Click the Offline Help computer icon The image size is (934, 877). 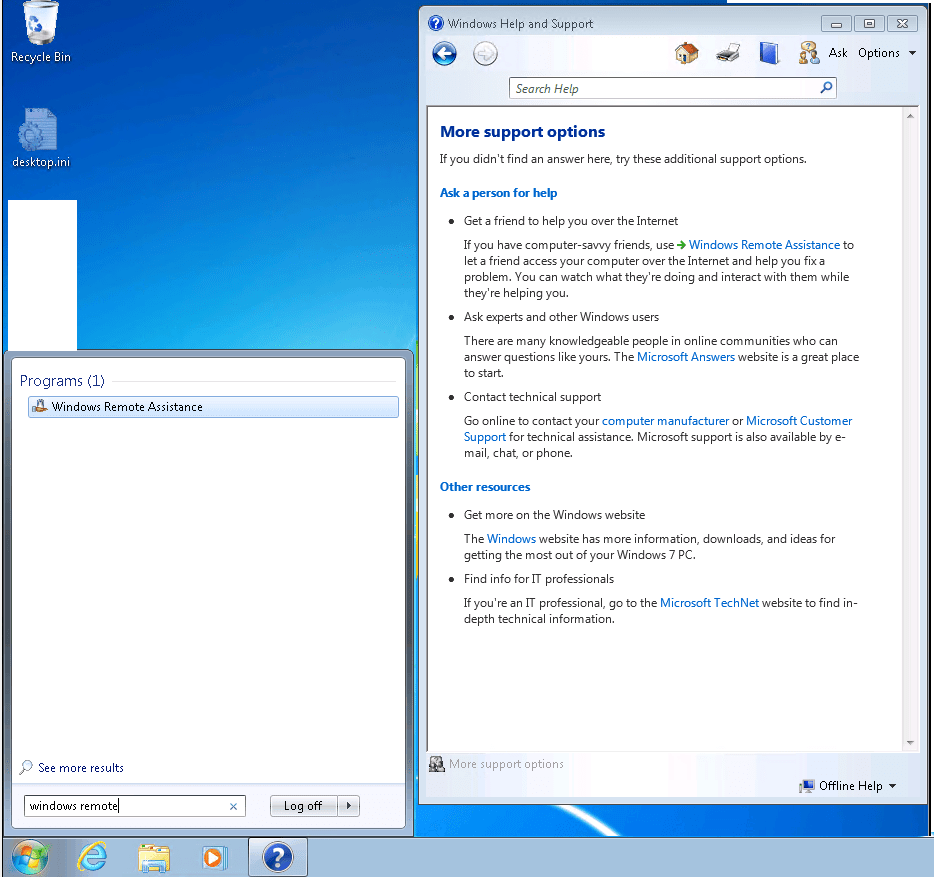(x=807, y=786)
